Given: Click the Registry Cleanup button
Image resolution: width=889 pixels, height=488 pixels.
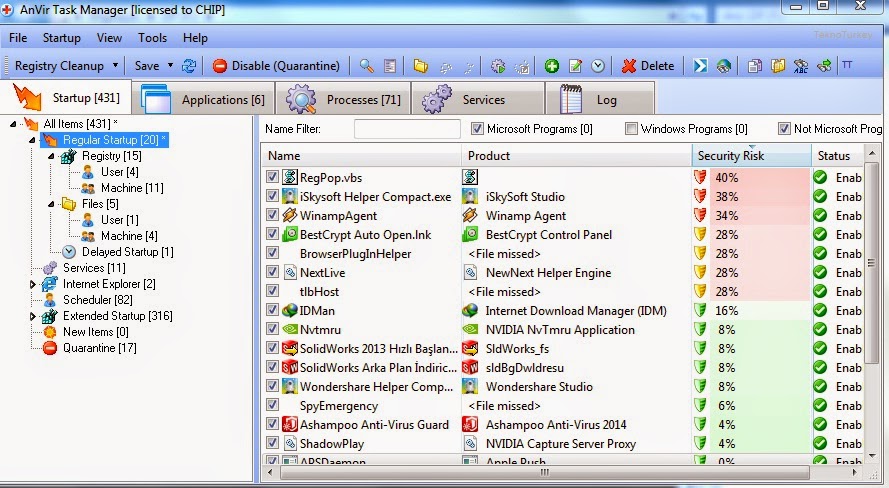Looking at the screenshot, I should (59, 66).
